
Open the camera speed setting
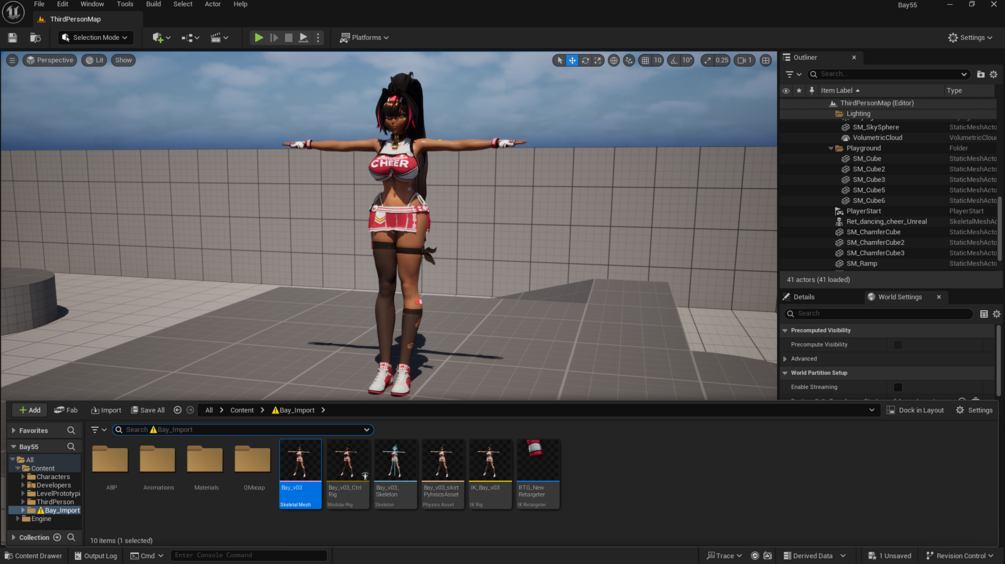(x=744, y=60)
